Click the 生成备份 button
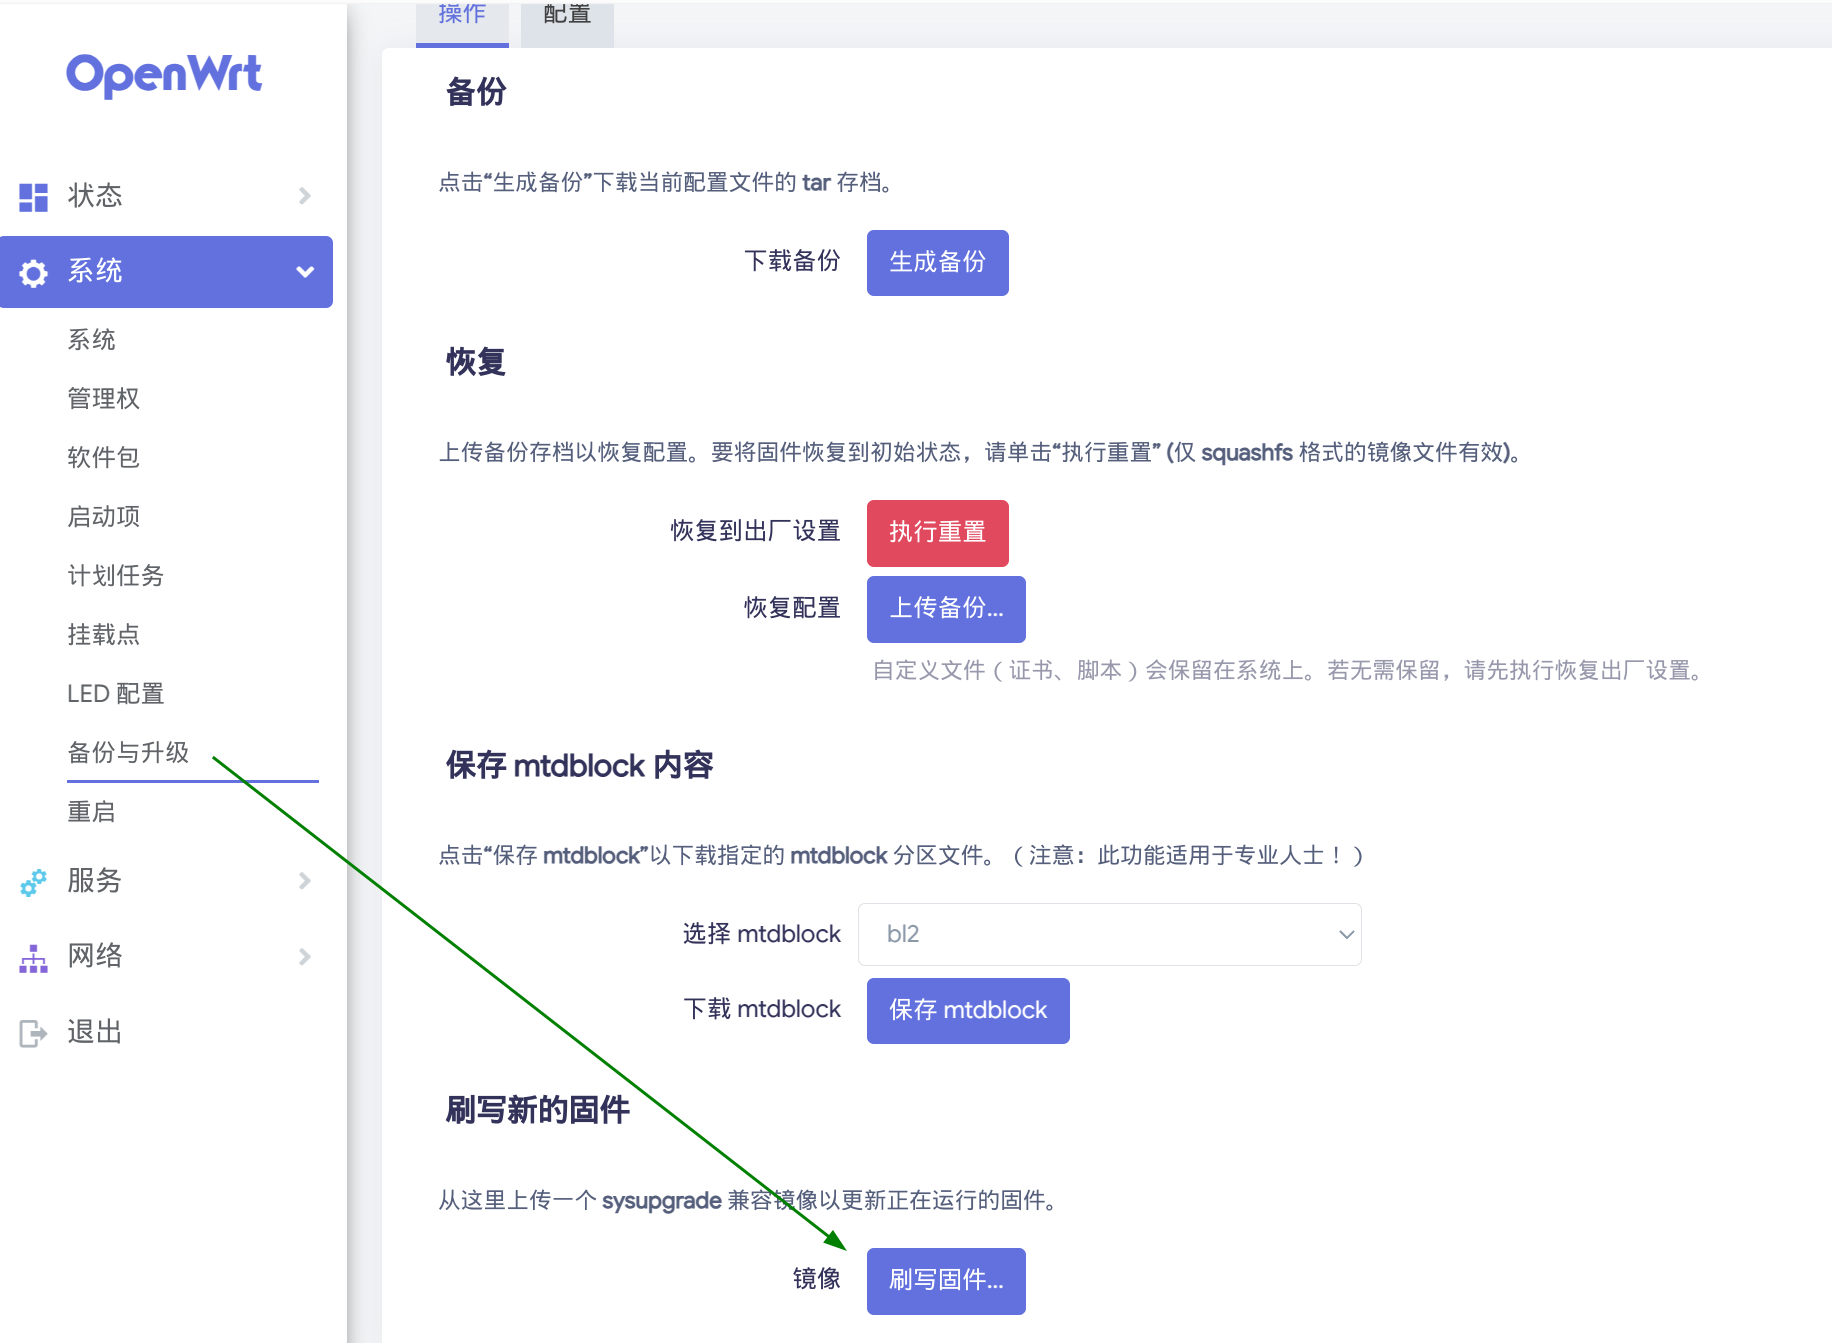The width and height of the screenshot is (1832, 1343). tap(937, 263)
